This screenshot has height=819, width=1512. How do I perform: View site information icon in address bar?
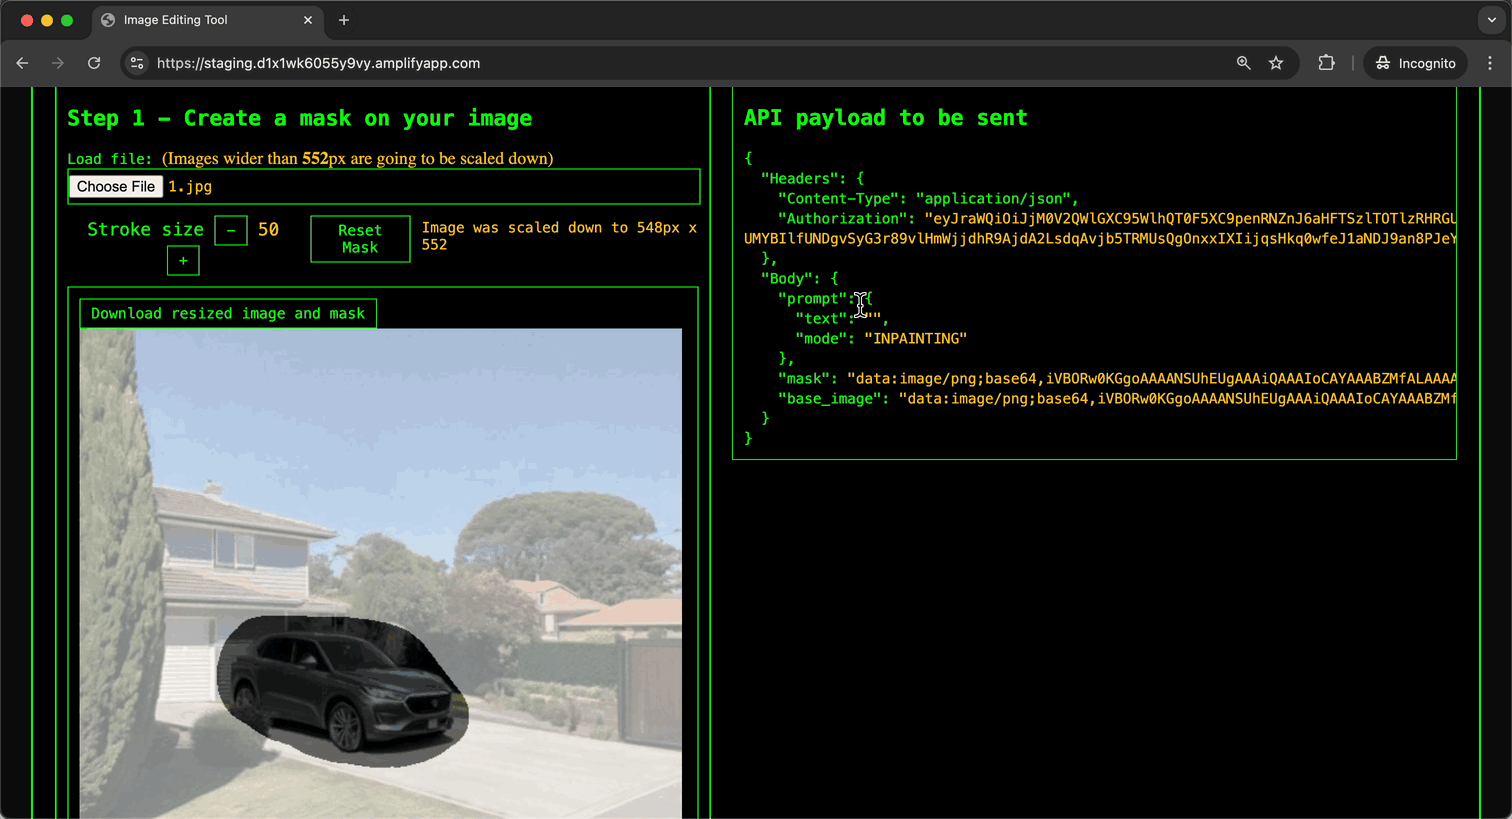pyautogui.click(x=137, y=63)
